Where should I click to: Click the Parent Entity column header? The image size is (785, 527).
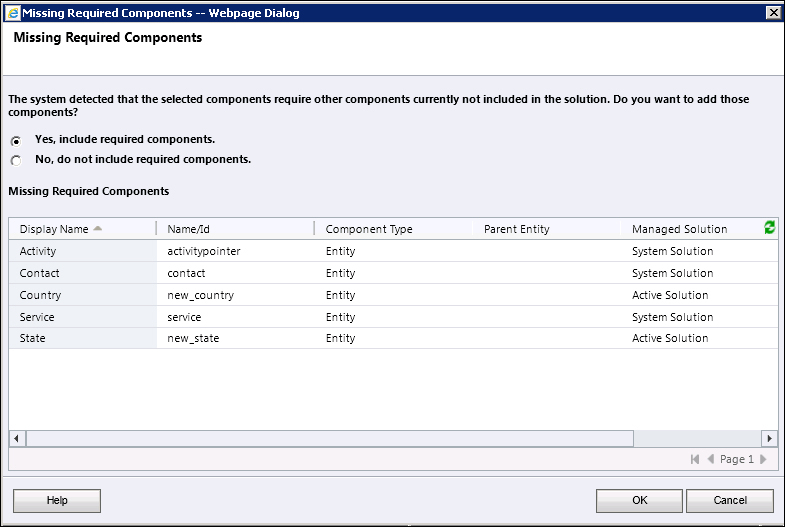pyautogui.click(x=517, y=229)
